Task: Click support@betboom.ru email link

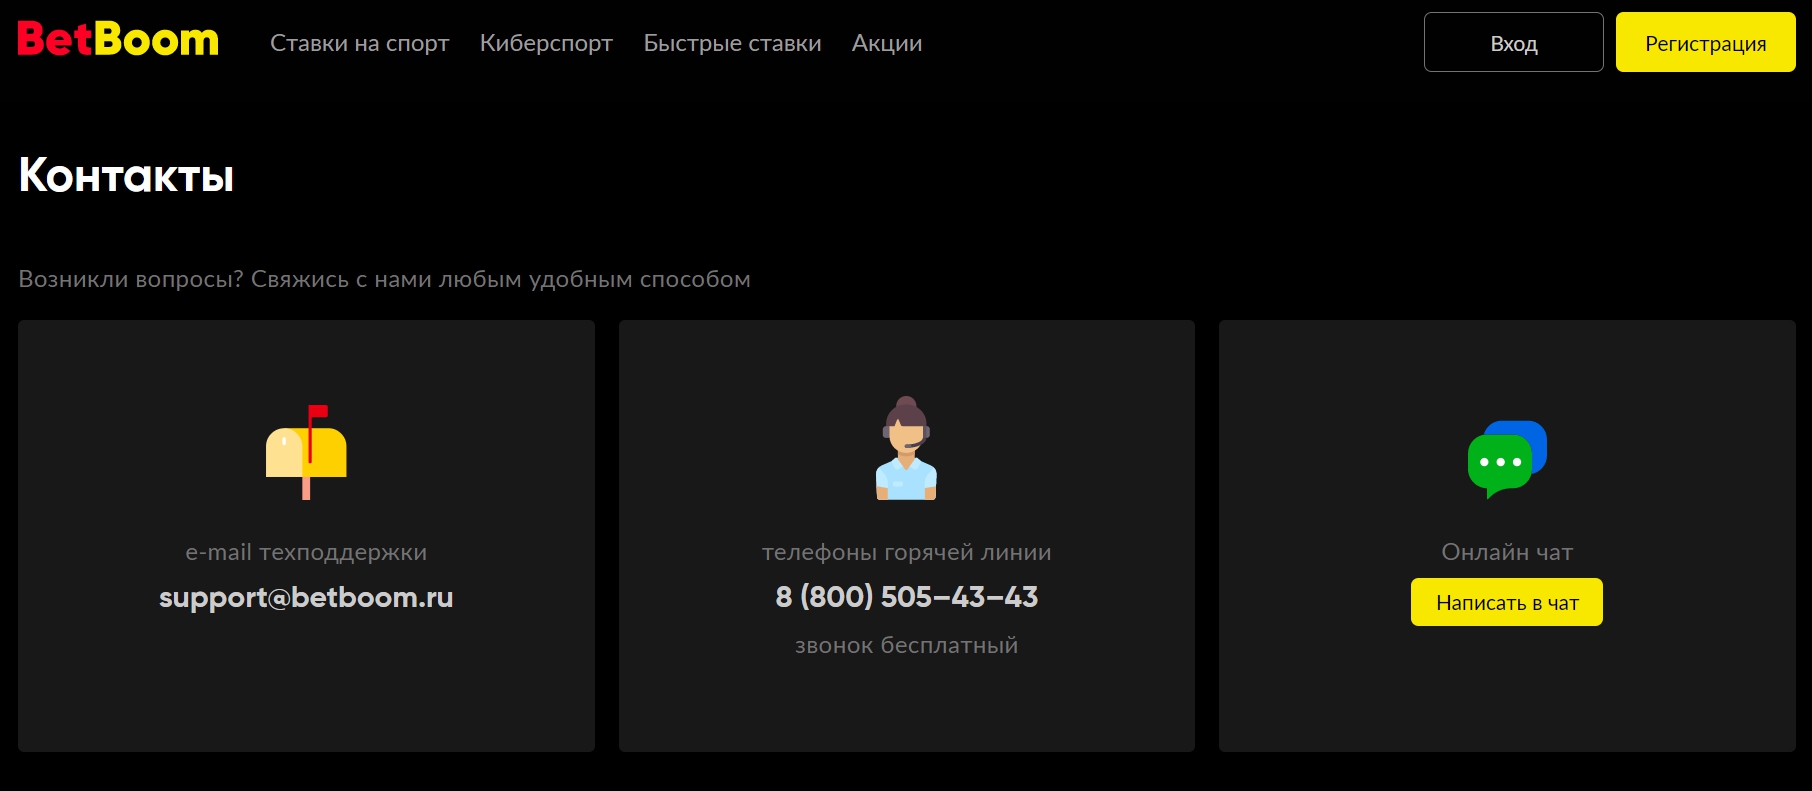Action: point(306,597)
